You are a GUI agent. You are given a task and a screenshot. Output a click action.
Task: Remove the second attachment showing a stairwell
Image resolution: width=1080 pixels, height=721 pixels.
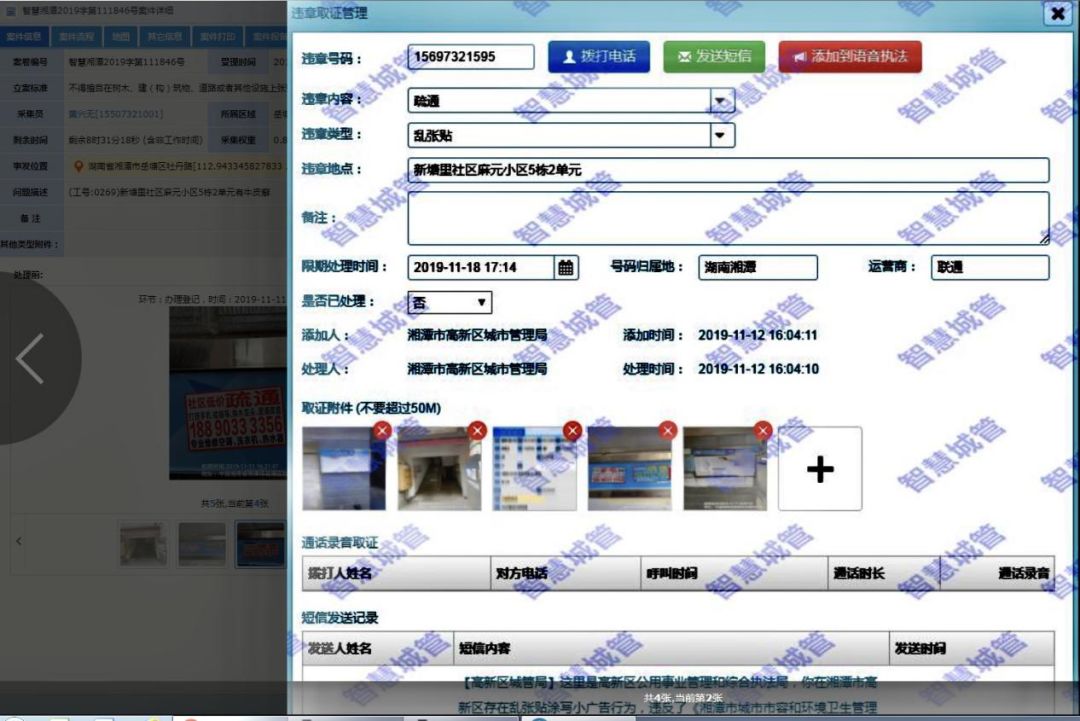[477, 431]
